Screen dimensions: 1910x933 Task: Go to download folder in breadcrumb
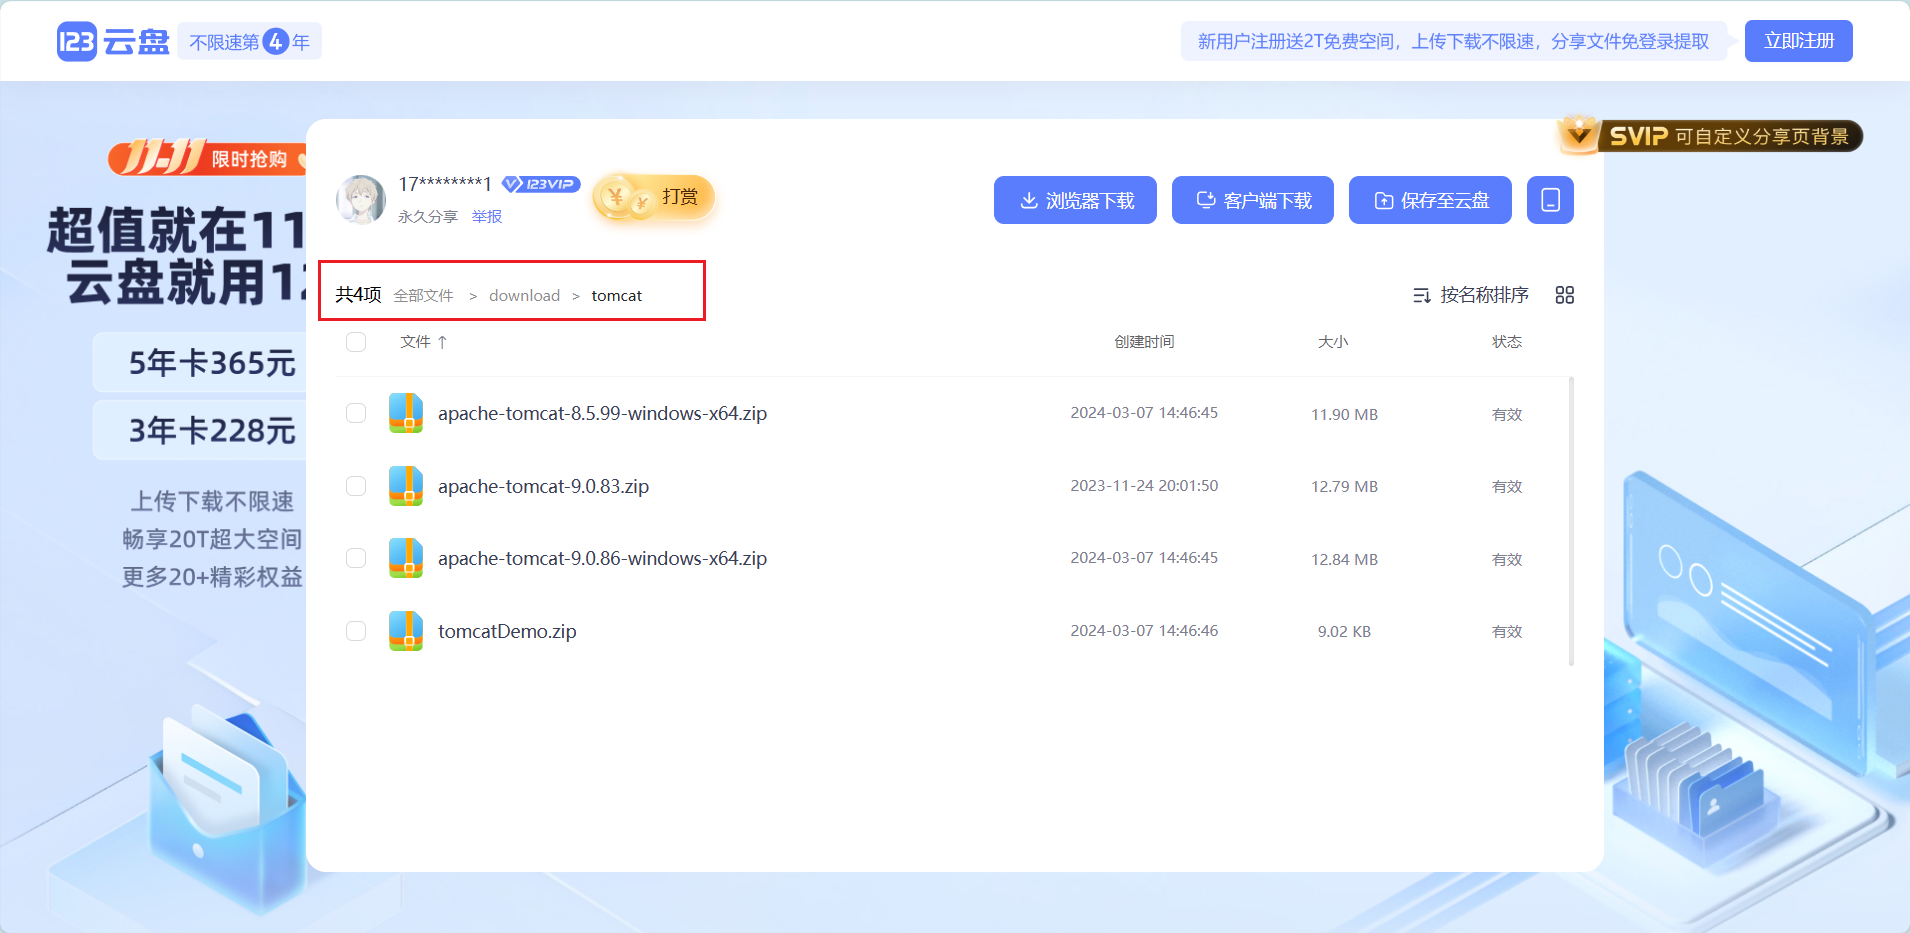524,296
